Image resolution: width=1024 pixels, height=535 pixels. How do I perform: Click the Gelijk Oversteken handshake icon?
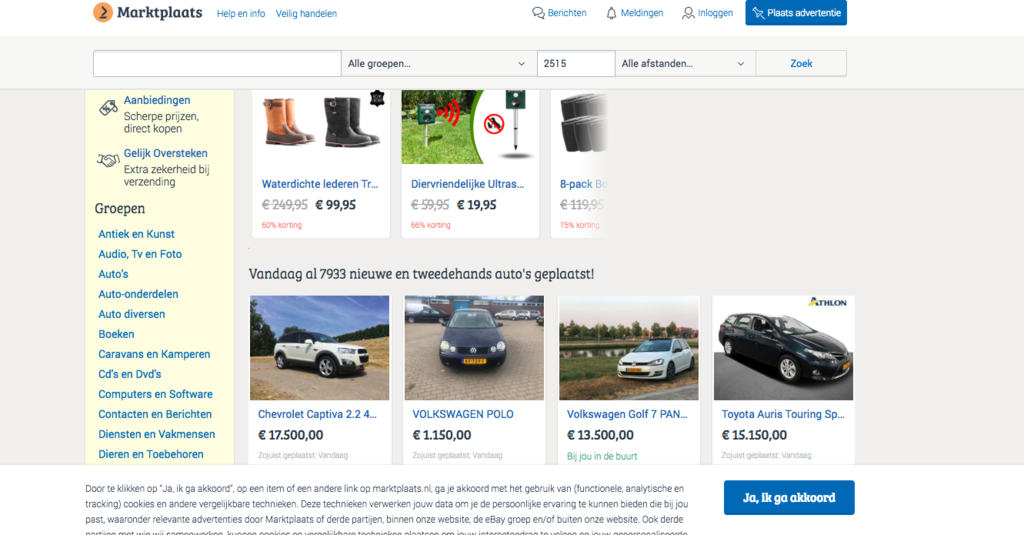108,159
